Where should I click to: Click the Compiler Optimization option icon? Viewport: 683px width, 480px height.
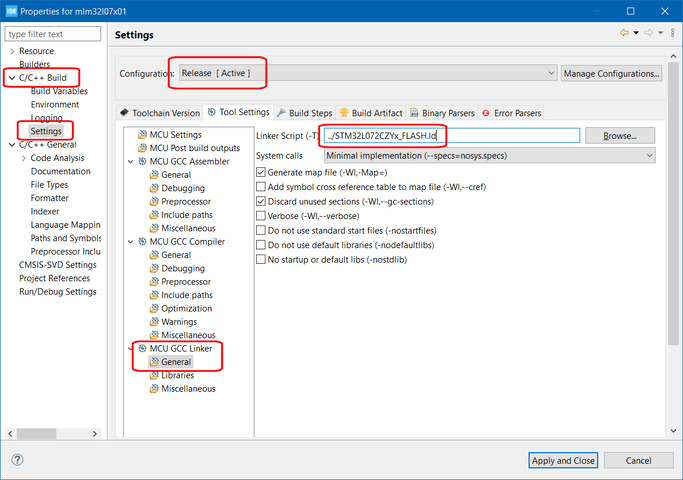[154, 308]
